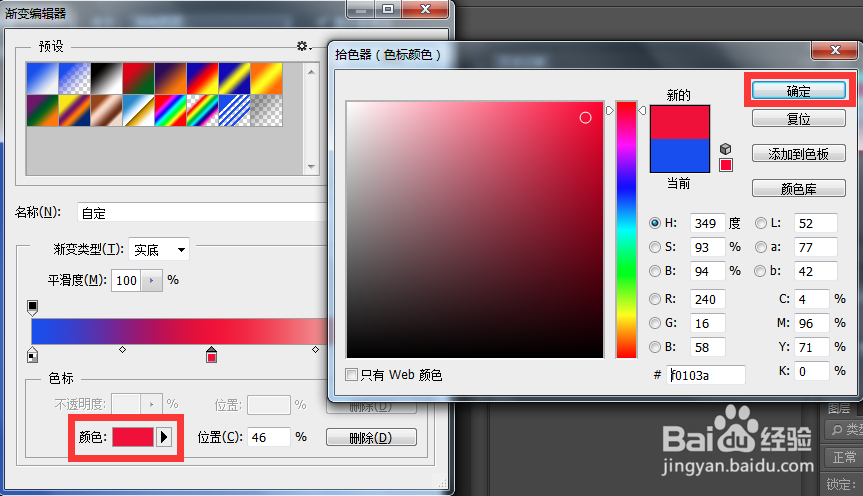Select the transparent rainbow gradient preset
Image resolution: width=863 pixels, height=496 pixels.
click(x=203, y=110)
